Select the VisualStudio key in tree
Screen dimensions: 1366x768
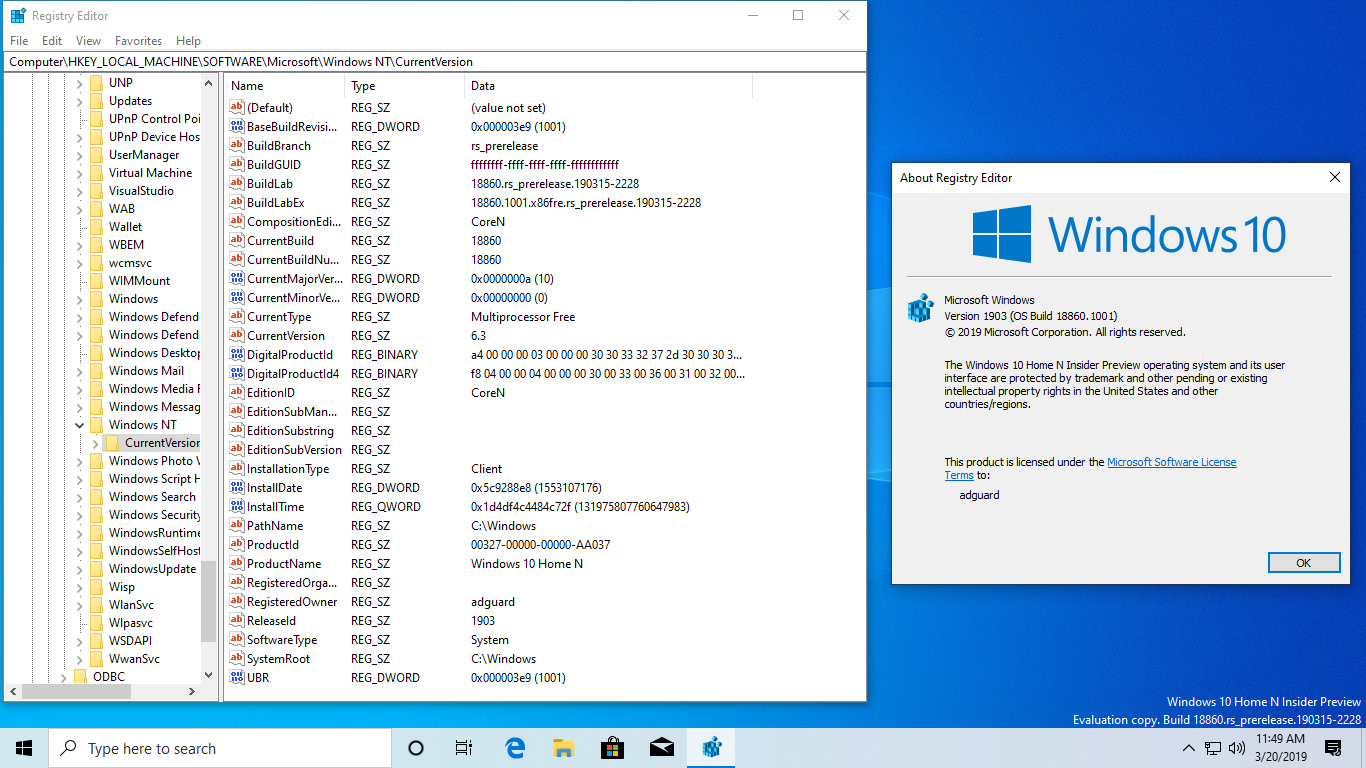point(141,191)
